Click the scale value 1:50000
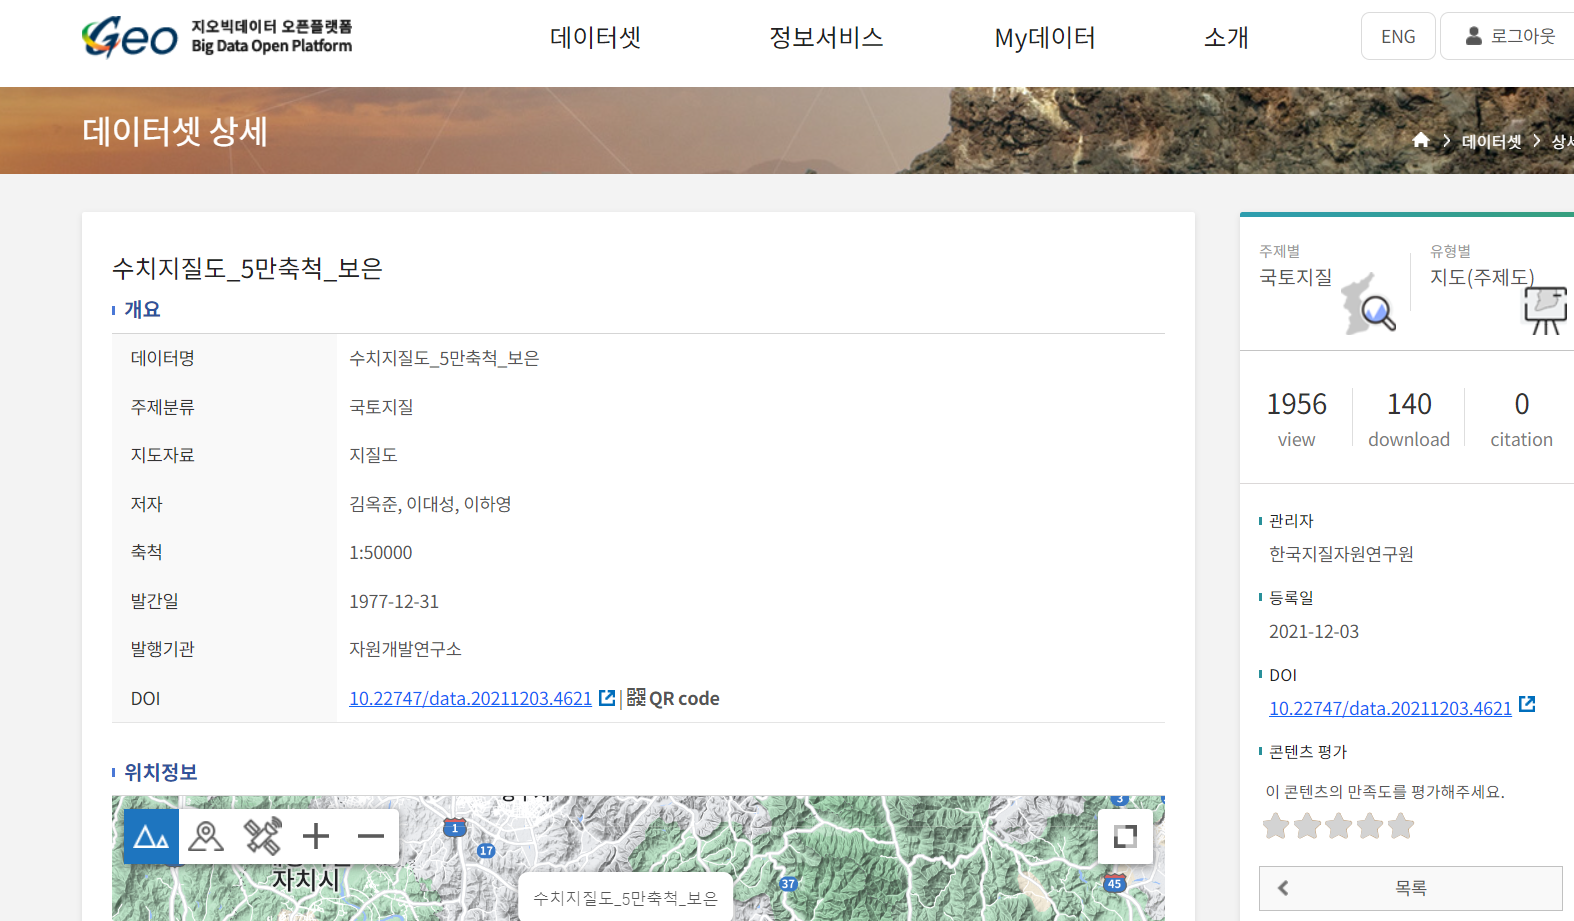 click(x=380, y=553)
